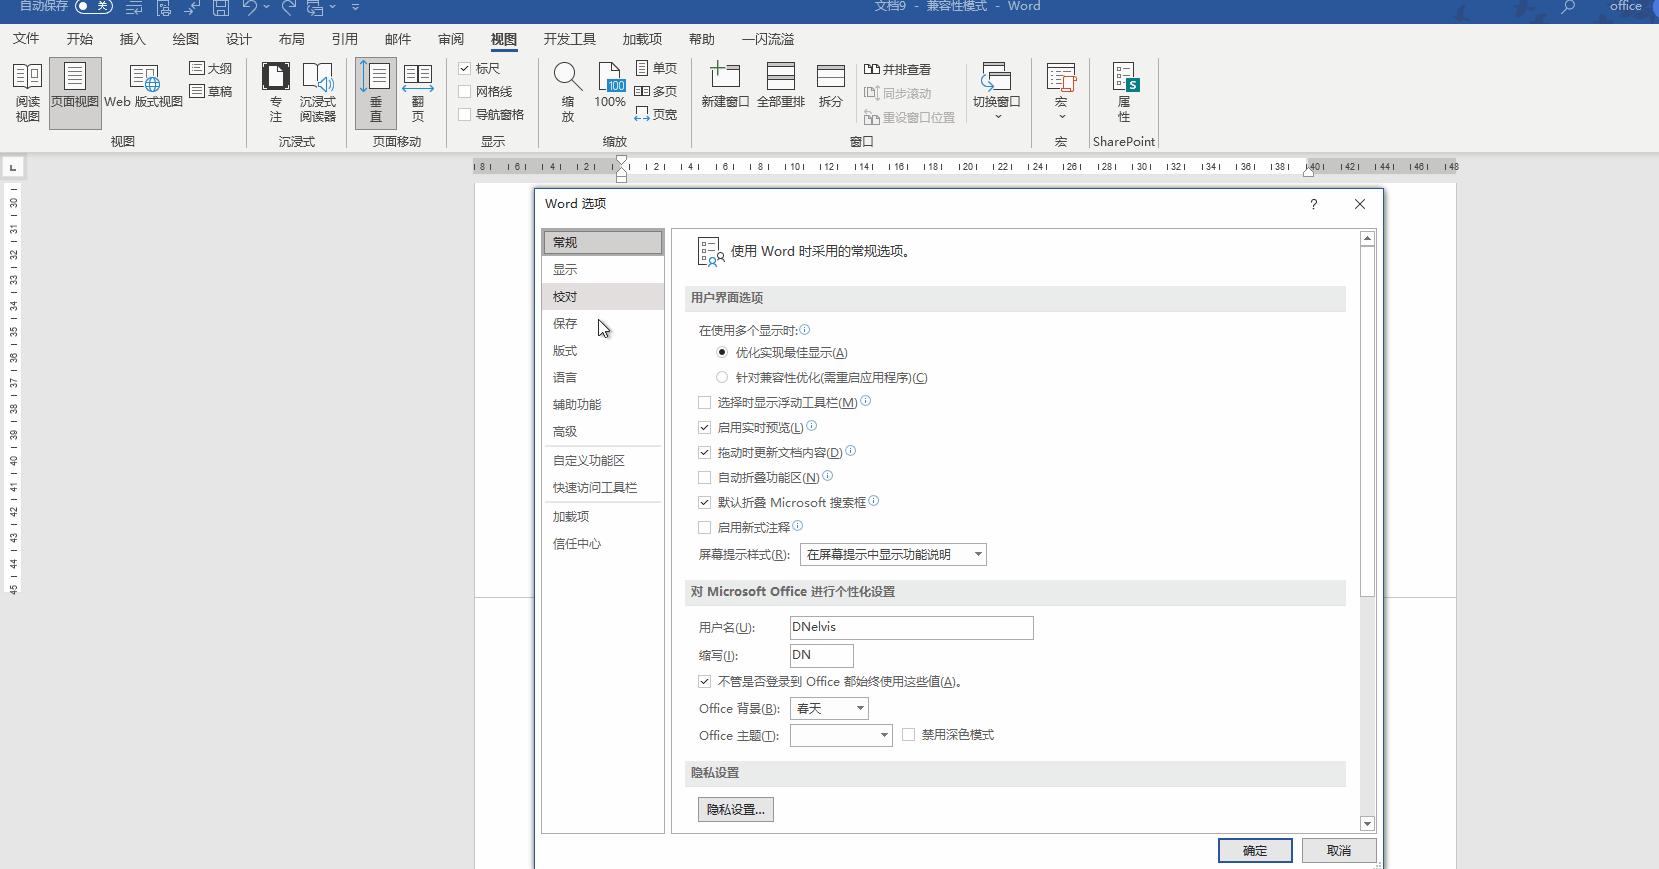Click 确定 to confirm options
The width and height of the screenshot is (1659, 869).
point(1255,850)
